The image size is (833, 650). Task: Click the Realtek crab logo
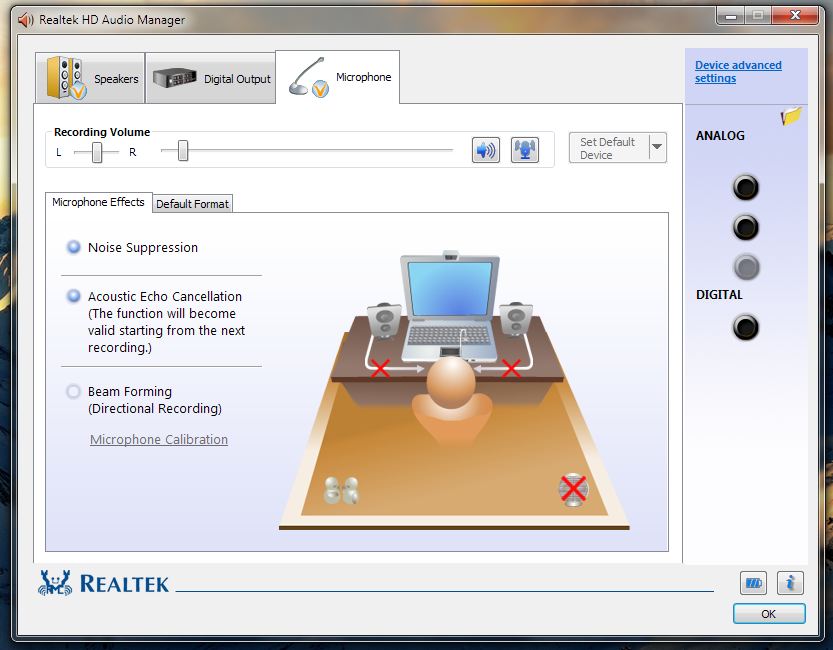coord(55,583)
